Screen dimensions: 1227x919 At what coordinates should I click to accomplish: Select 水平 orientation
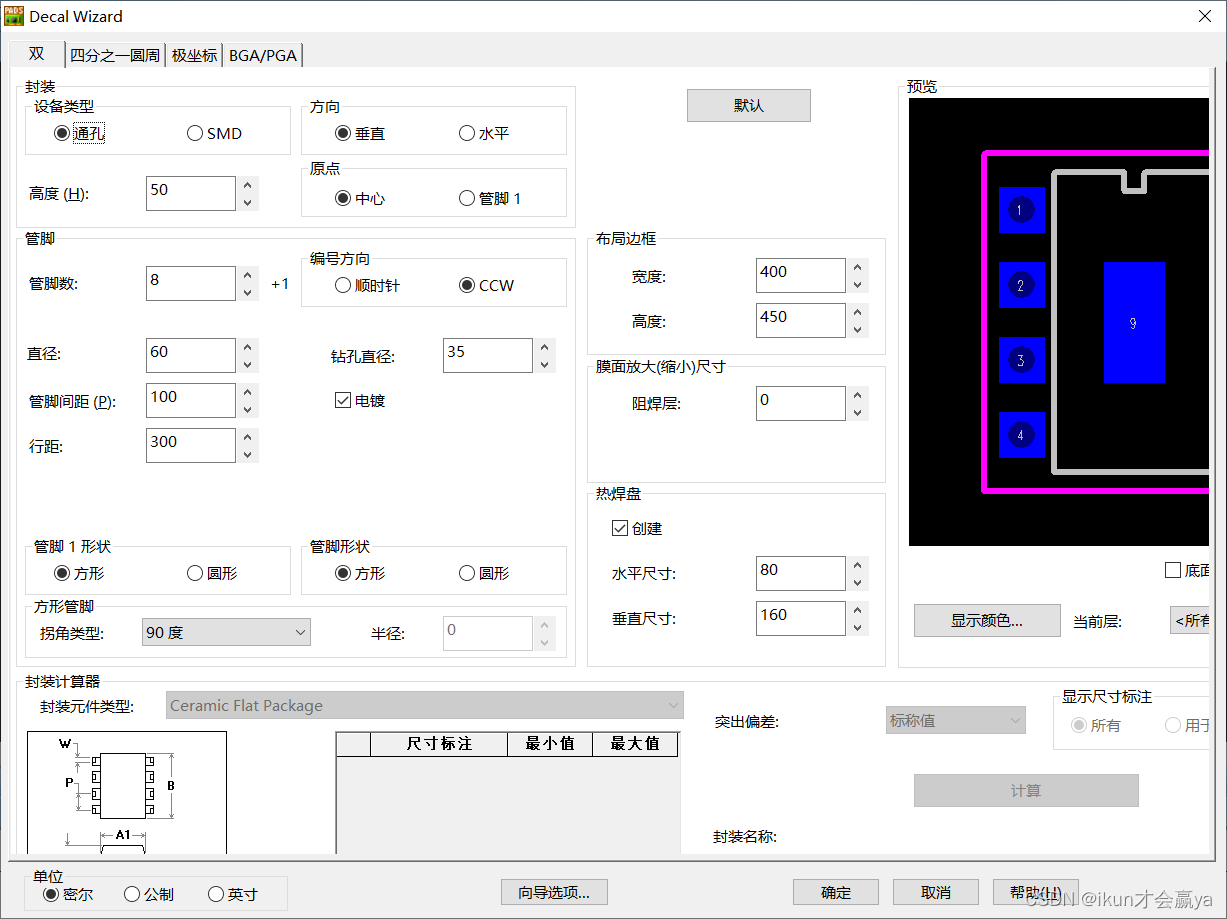click(x=467, y=131)
